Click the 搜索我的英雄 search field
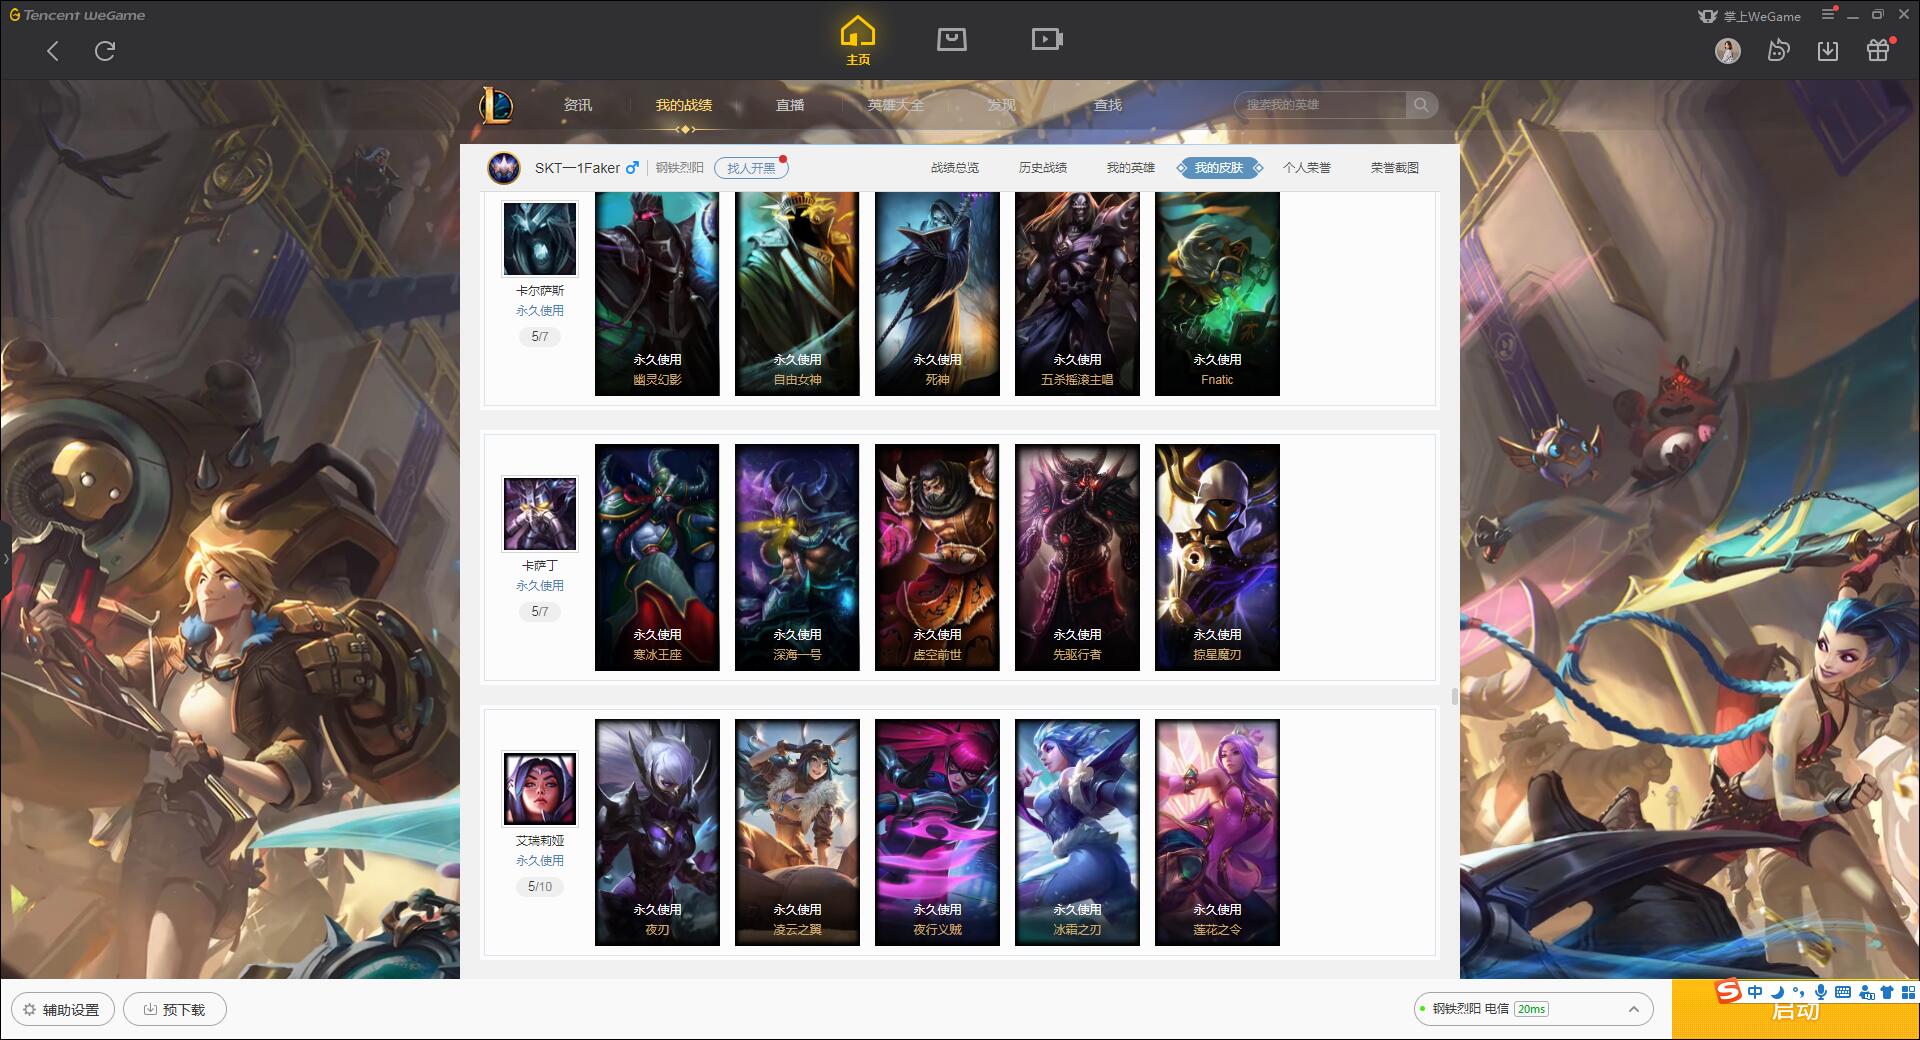Screen dimensions: 1920x1040 (x=1320, y=105)
